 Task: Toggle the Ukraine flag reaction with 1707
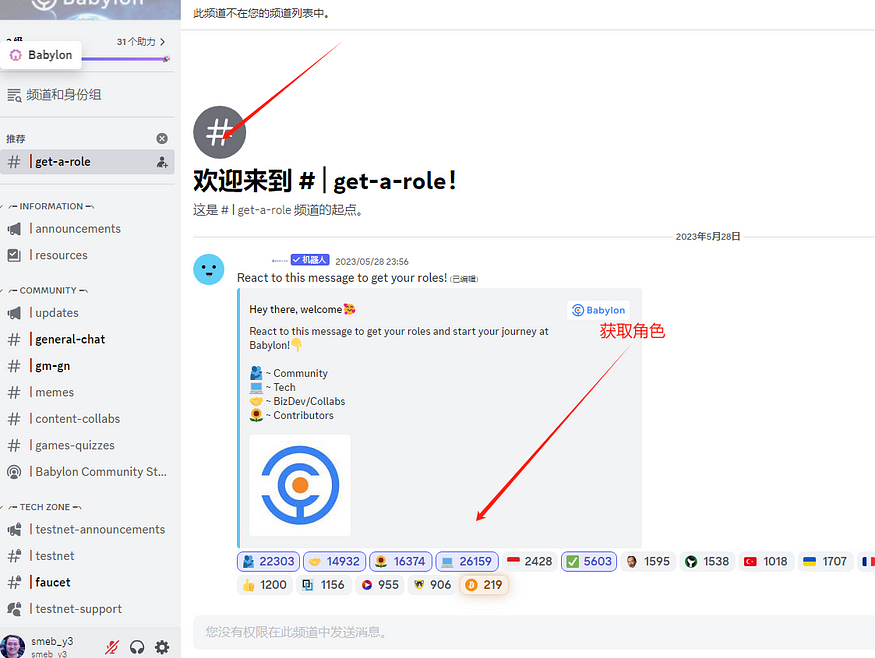825,561
